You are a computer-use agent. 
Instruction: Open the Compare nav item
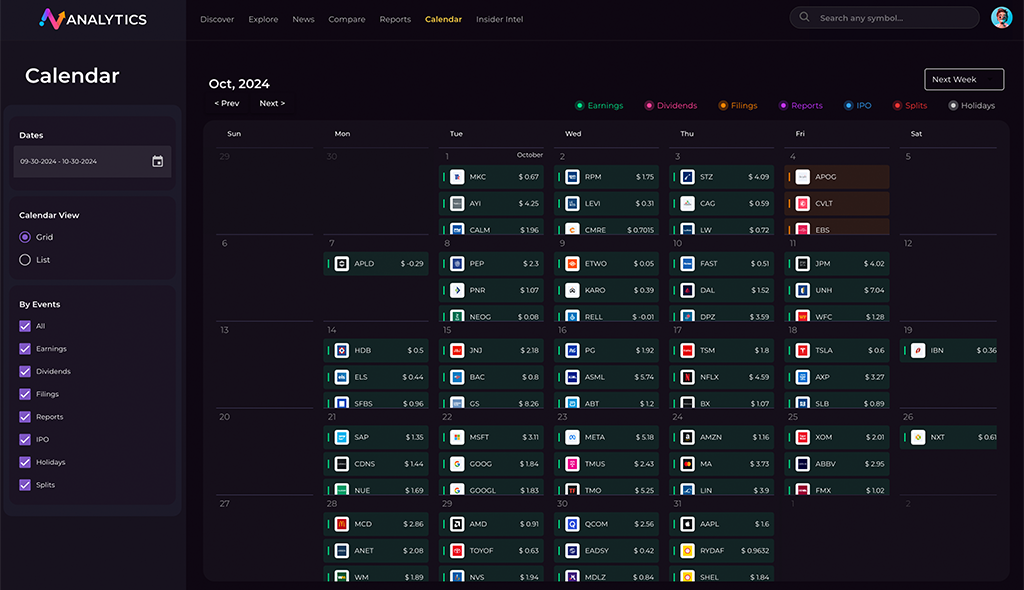tap(347, 19)
